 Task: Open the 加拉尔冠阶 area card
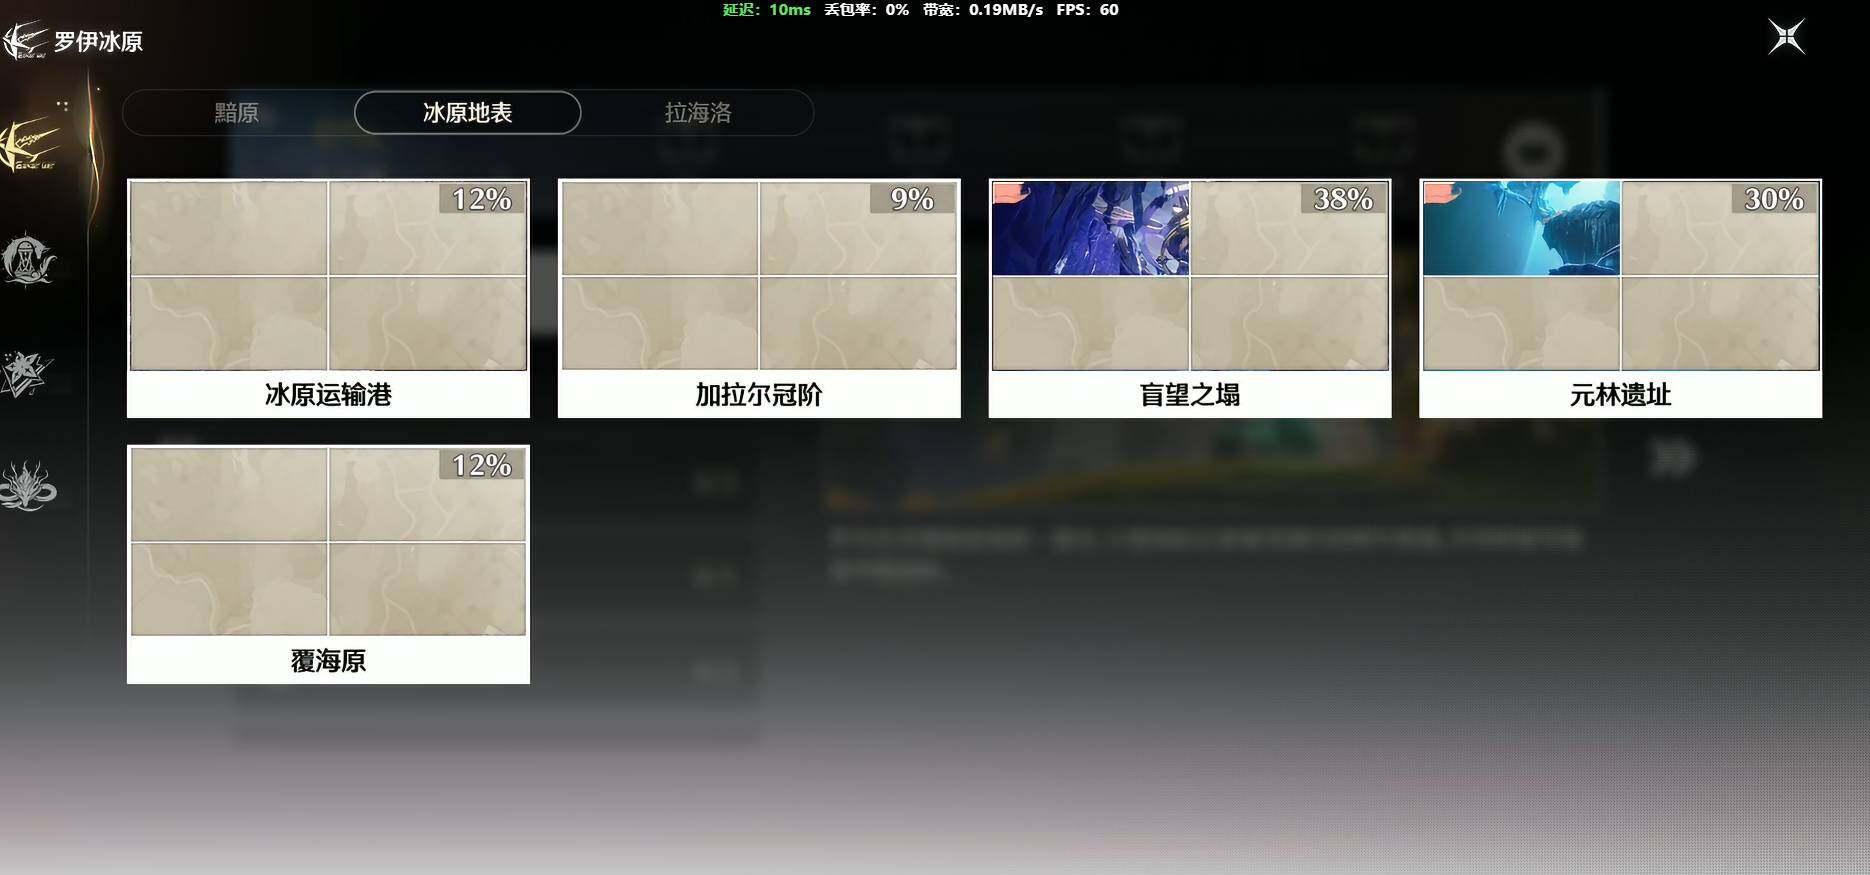(x=759, y=298)
